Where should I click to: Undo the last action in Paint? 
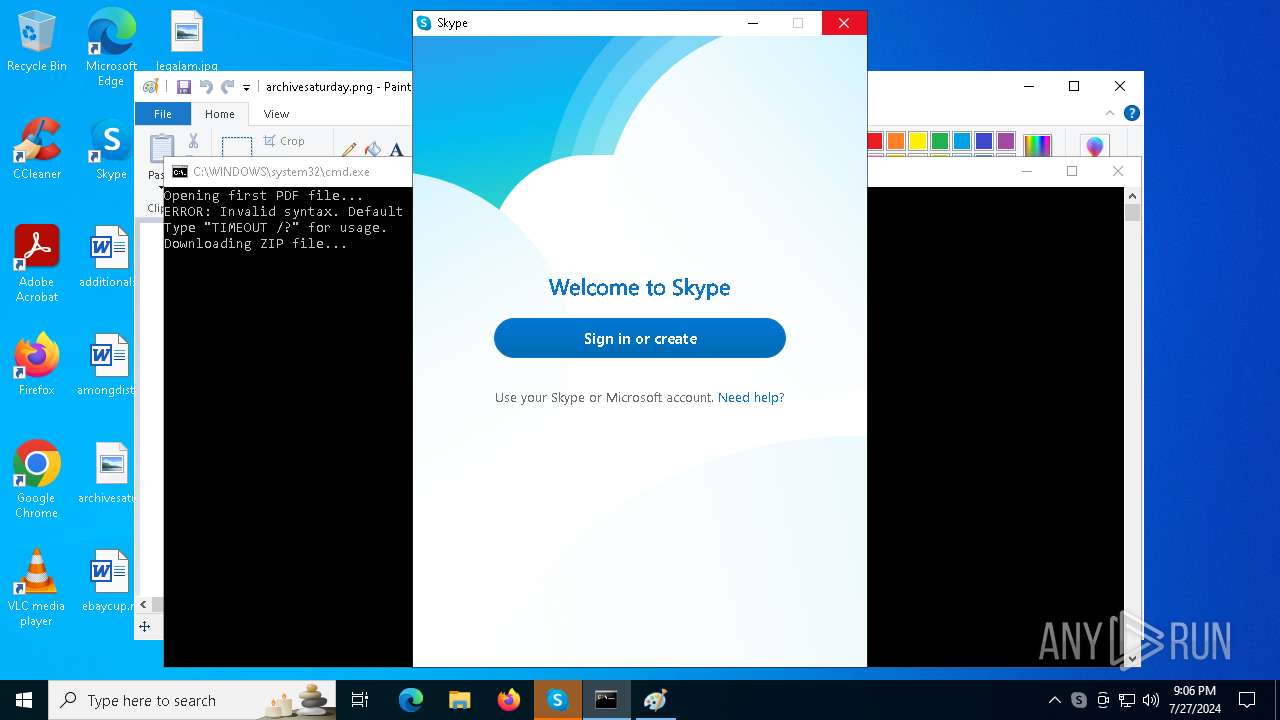tap(205, 87)
